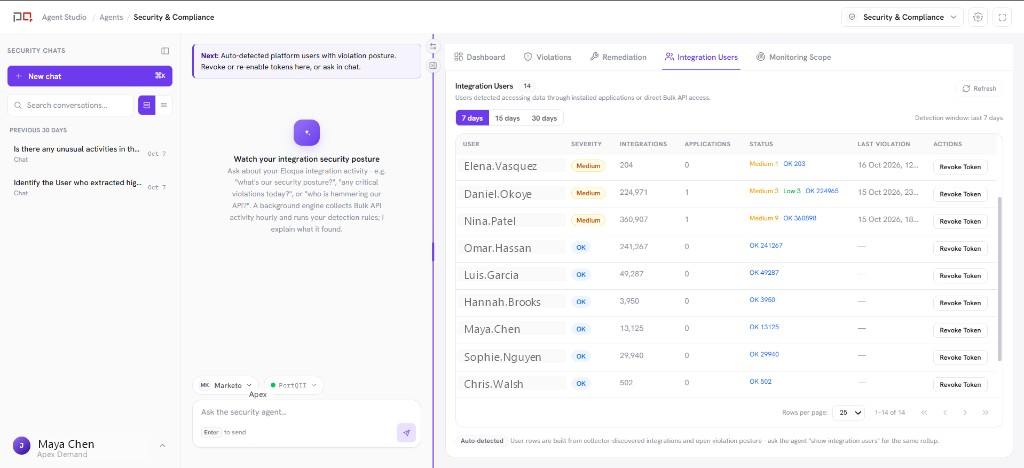Click 'OK 49287' status link
The image size is (1024, 468).
(764, 273)
